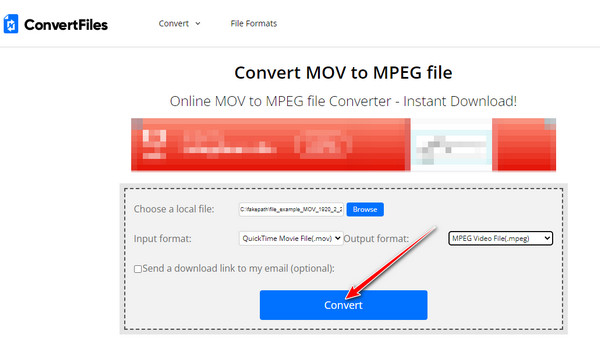Viewport: 600px width, 362px height.
Task: Click the Browse button
Action: click(365, 209)
